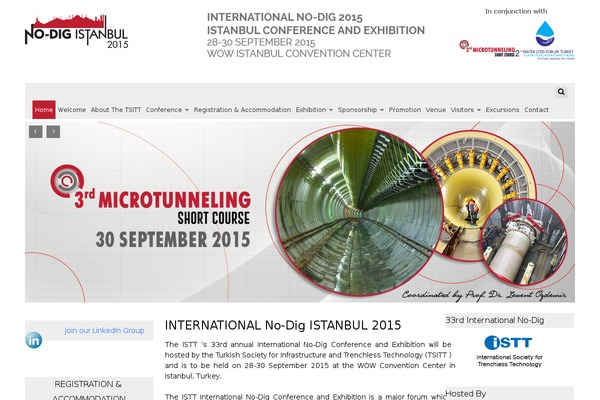The width and height of the screenshot is (600, 400).
Task: Select the Home menu item
Action: 44,110
